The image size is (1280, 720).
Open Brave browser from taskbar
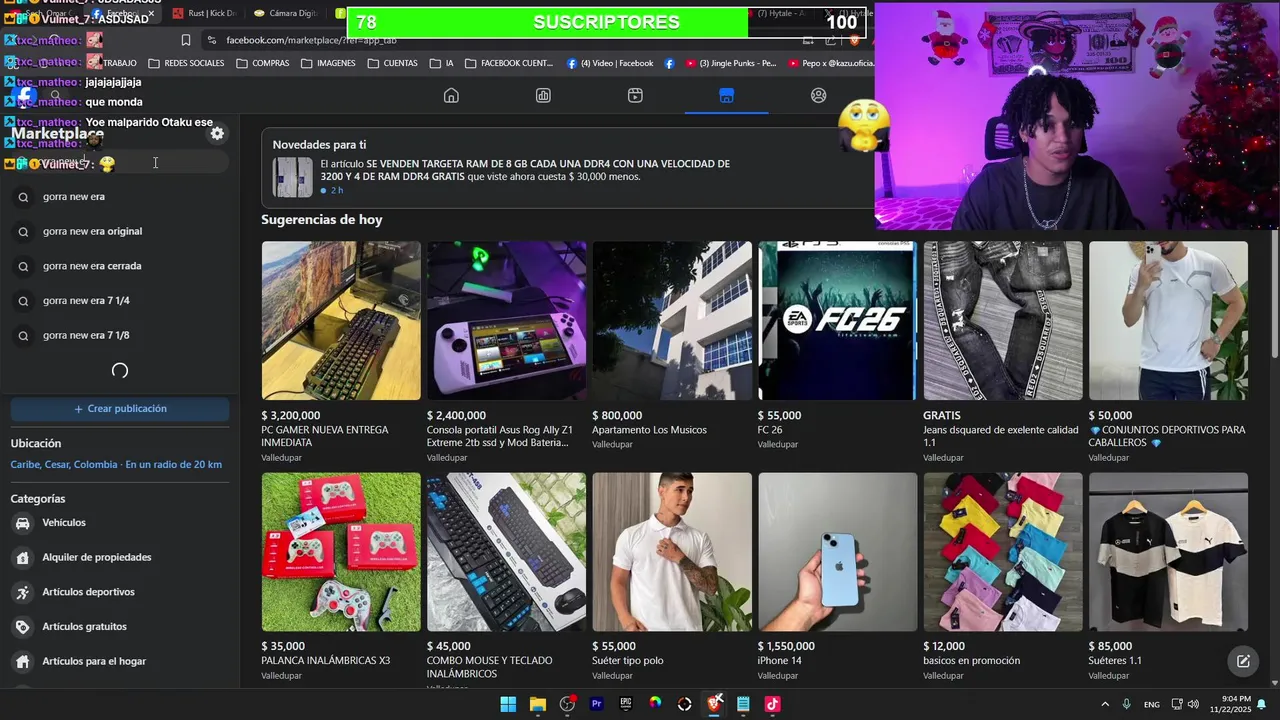click(714, 704)
